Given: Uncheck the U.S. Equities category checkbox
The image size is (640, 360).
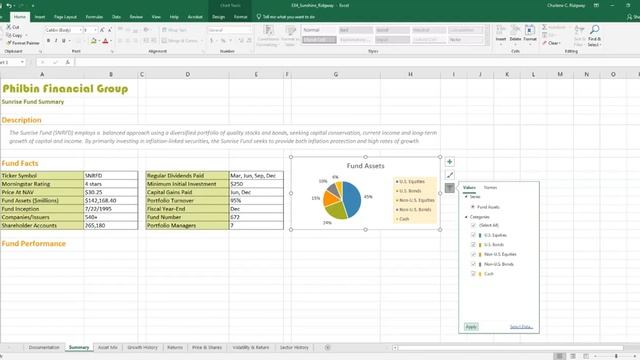Looking at the screenshot, I should [473, 235].
